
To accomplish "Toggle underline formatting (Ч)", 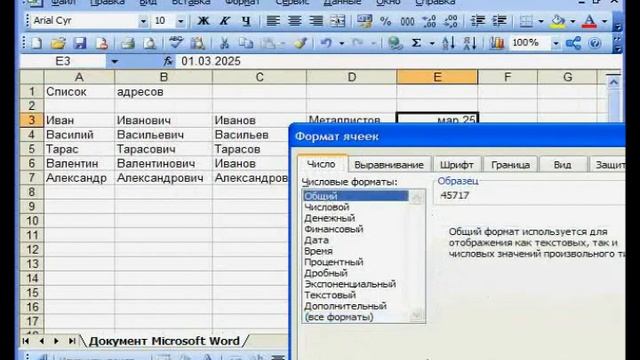I will coord(246,21).
